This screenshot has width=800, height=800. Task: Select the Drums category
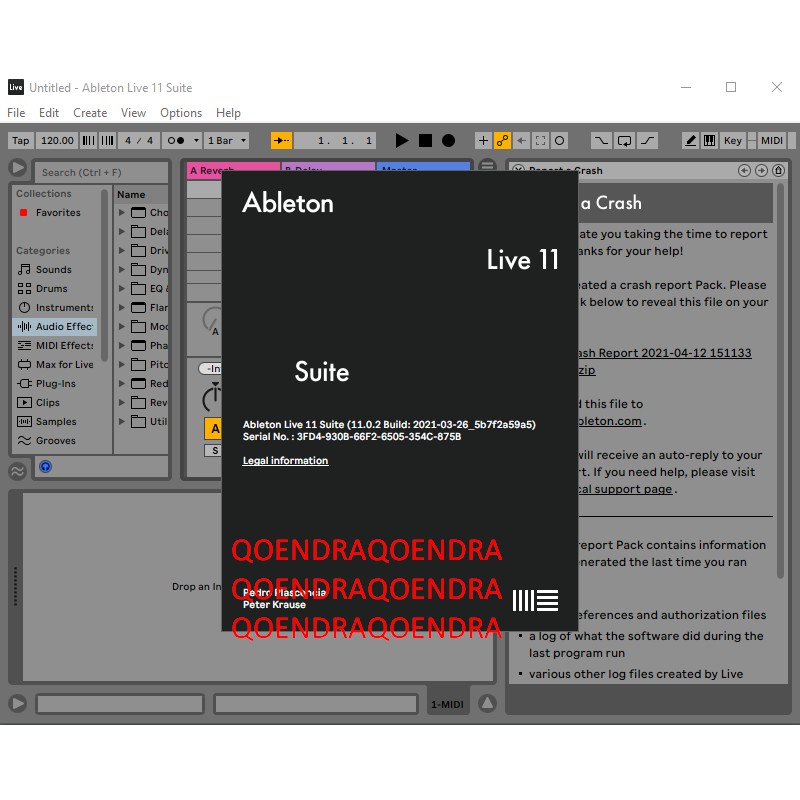coord(51,288)
